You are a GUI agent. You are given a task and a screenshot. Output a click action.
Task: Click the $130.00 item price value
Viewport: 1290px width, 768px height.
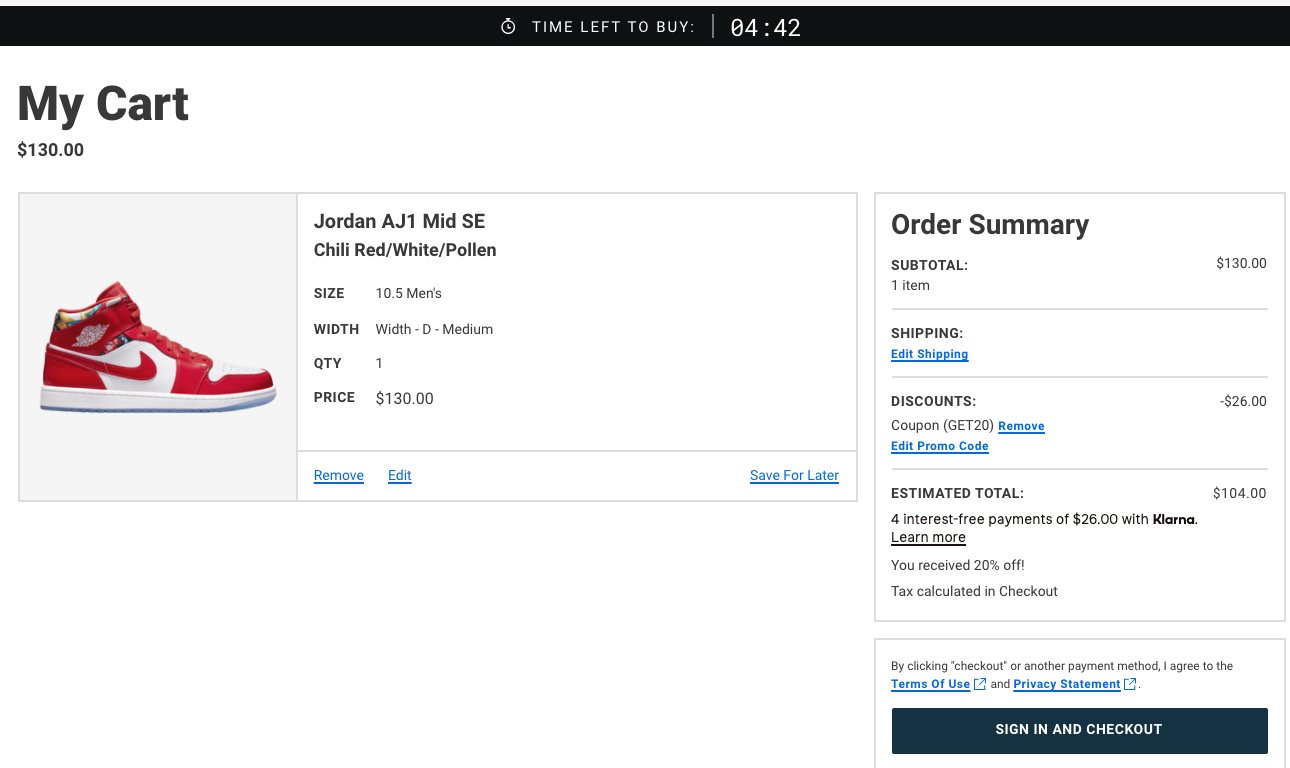click(405, 398)
